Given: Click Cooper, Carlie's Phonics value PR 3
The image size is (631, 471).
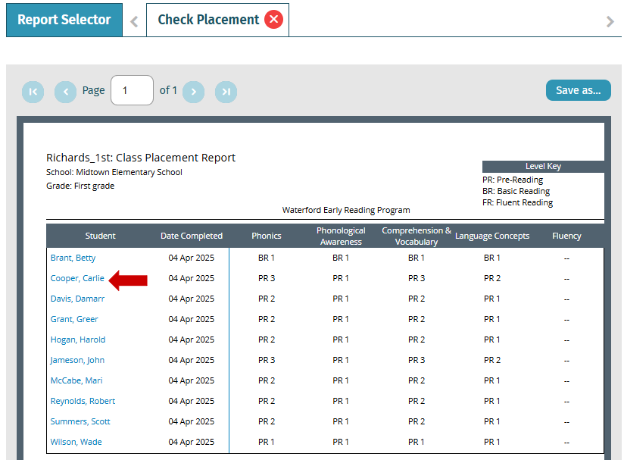Looking at the screenshot, I should [x=266, y=278].
